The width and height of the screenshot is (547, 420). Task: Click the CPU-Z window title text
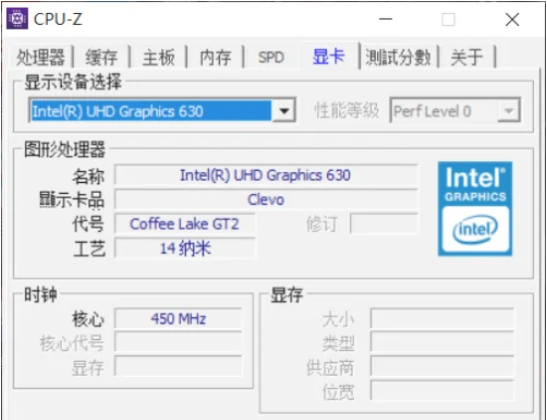[x=58, y=19]
